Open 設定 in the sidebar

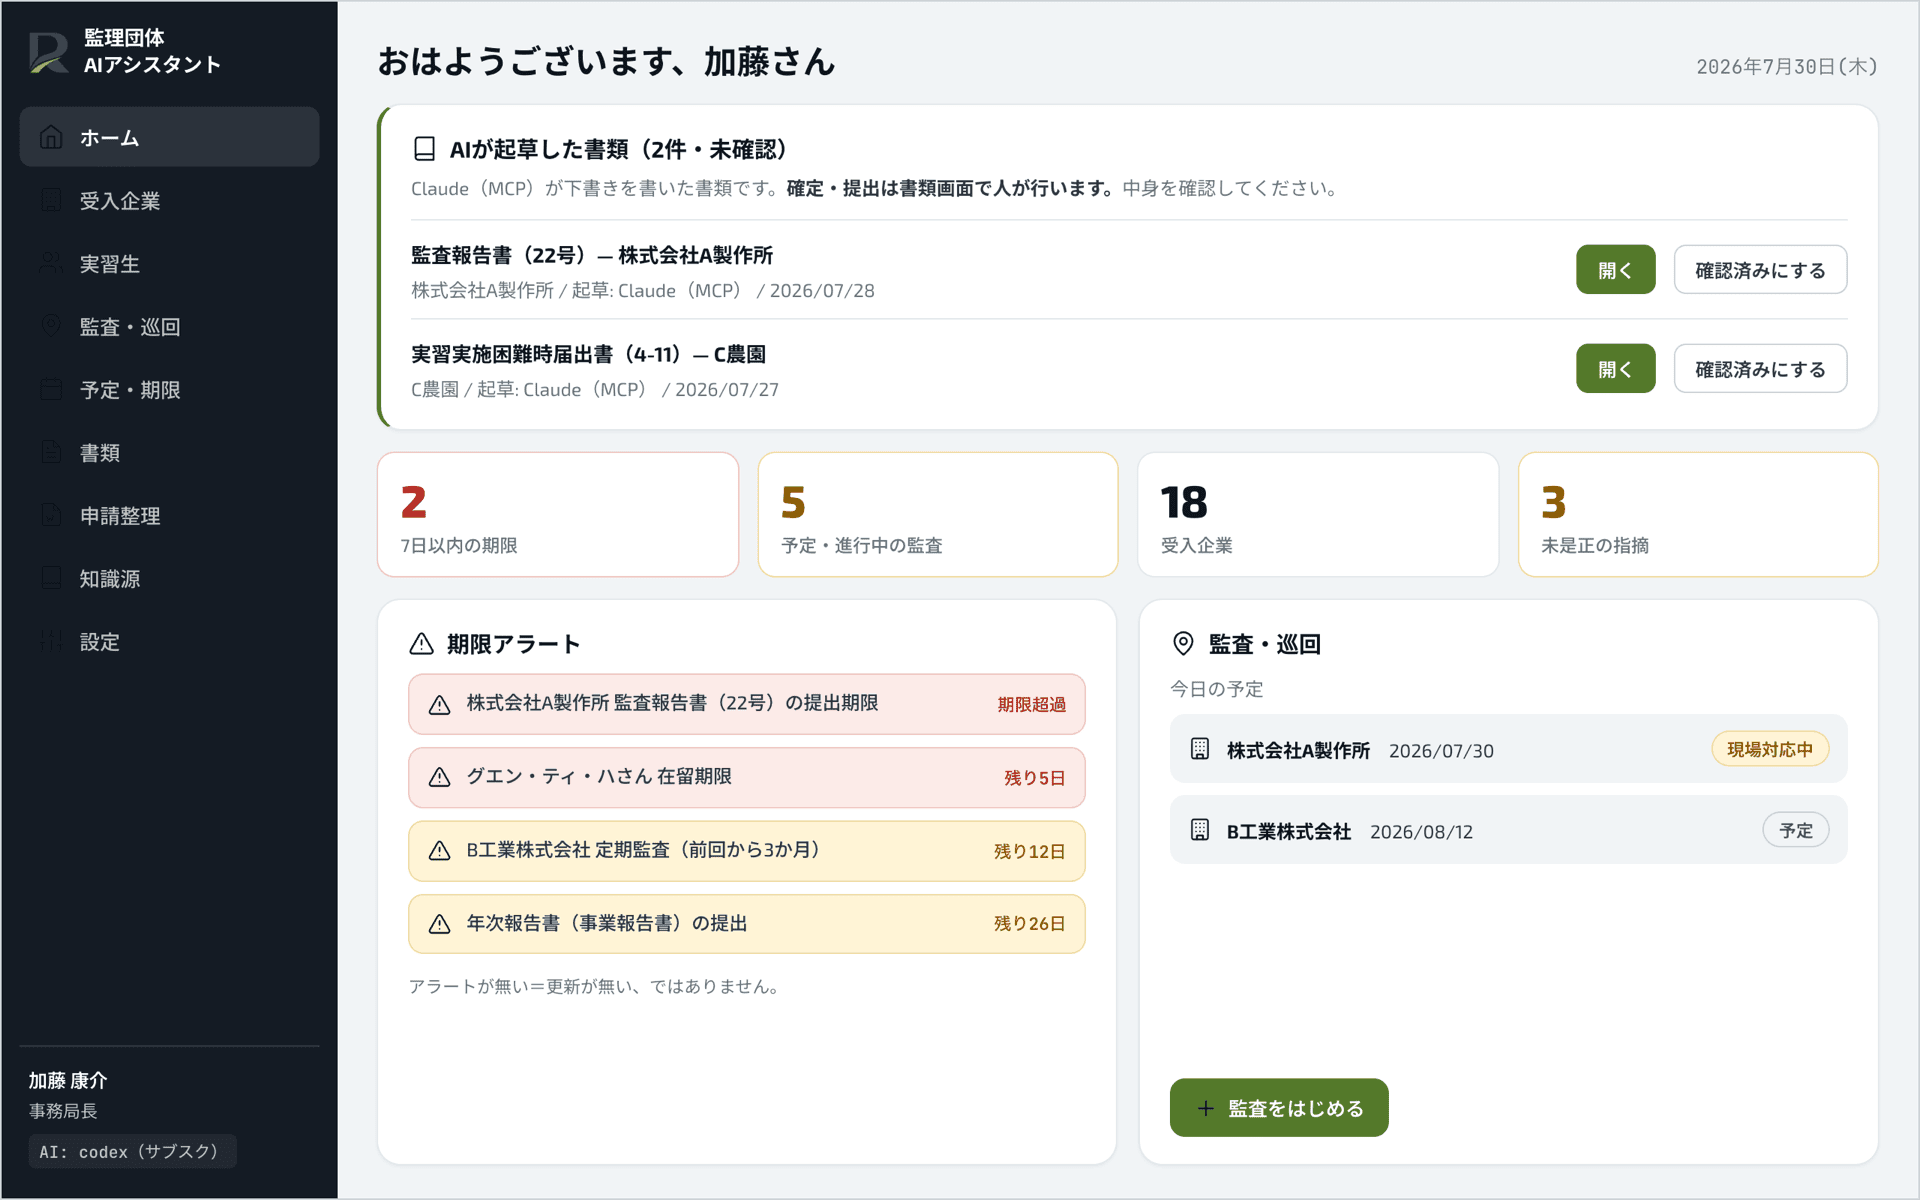click(x=169, y=641)
